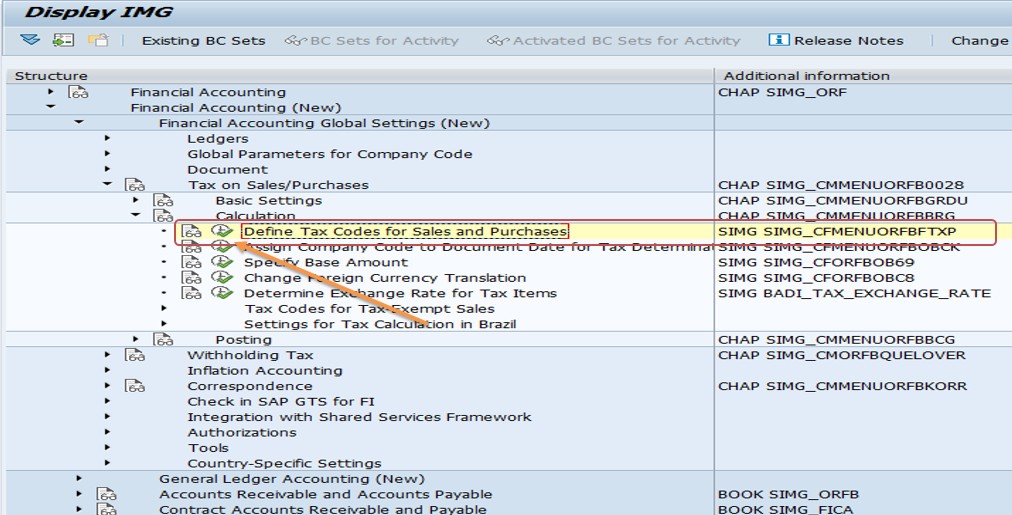Viewport: 1012px width, 515px height.
Task: Collapse the Financial Accounting (New) node
Action: 50,107
